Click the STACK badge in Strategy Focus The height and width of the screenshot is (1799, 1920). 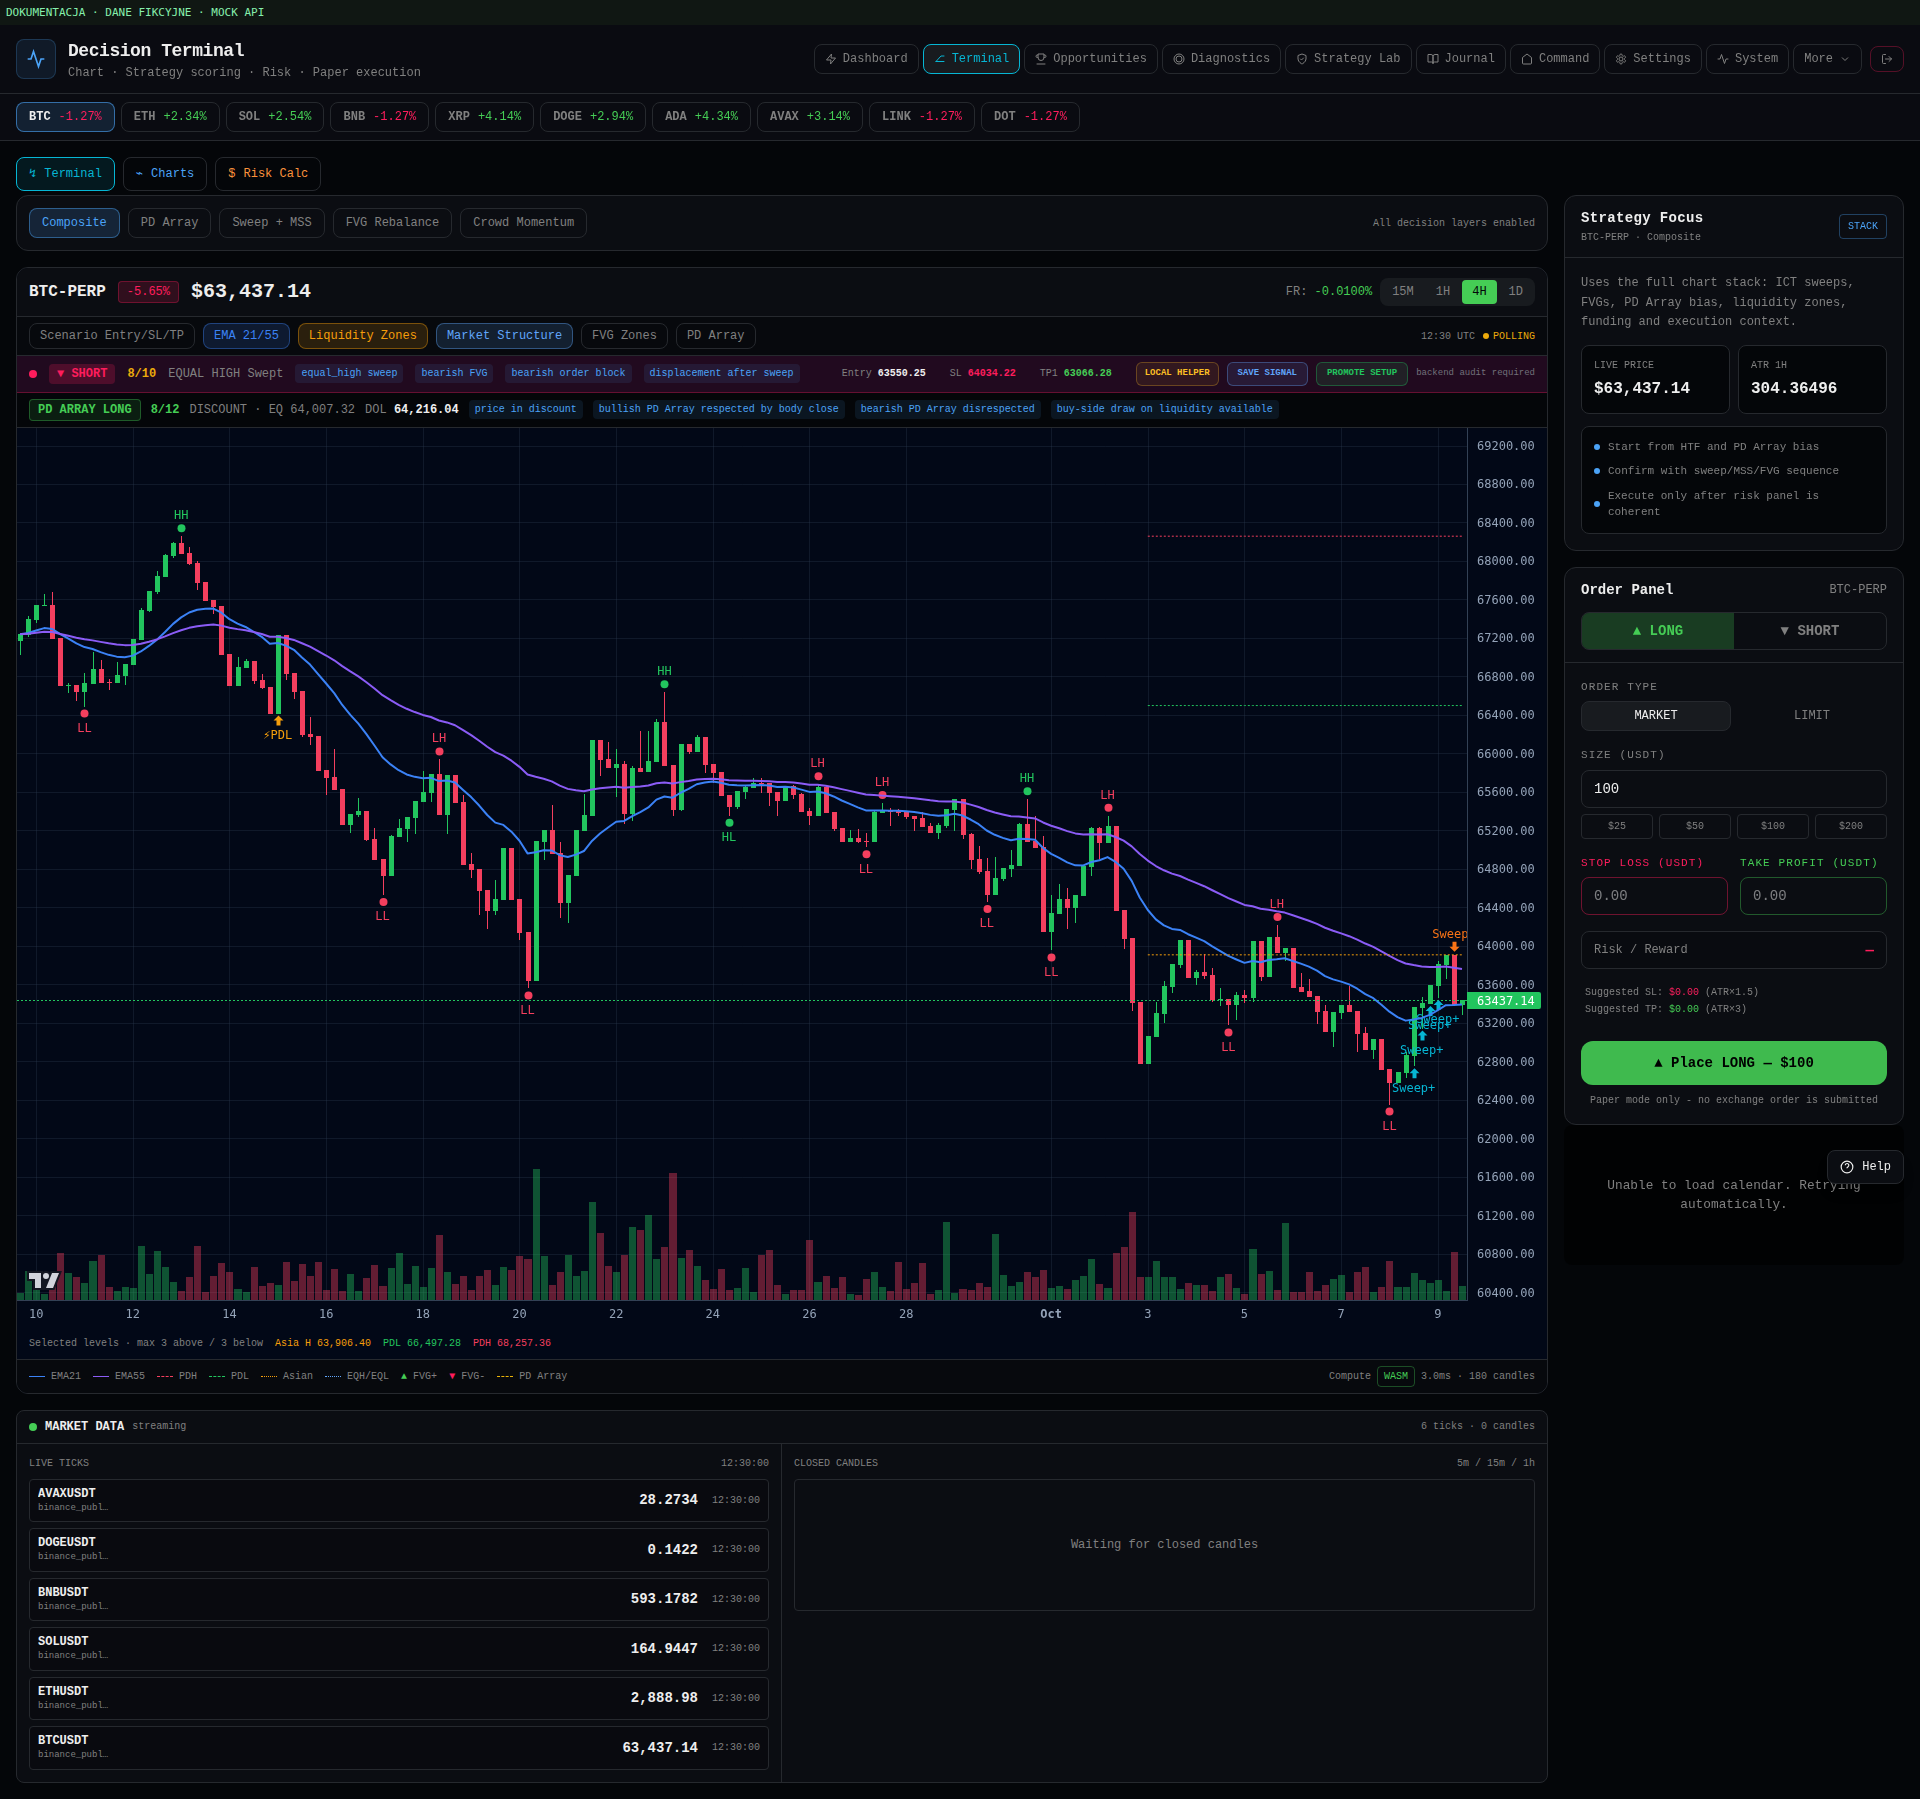pos(1862,227)
